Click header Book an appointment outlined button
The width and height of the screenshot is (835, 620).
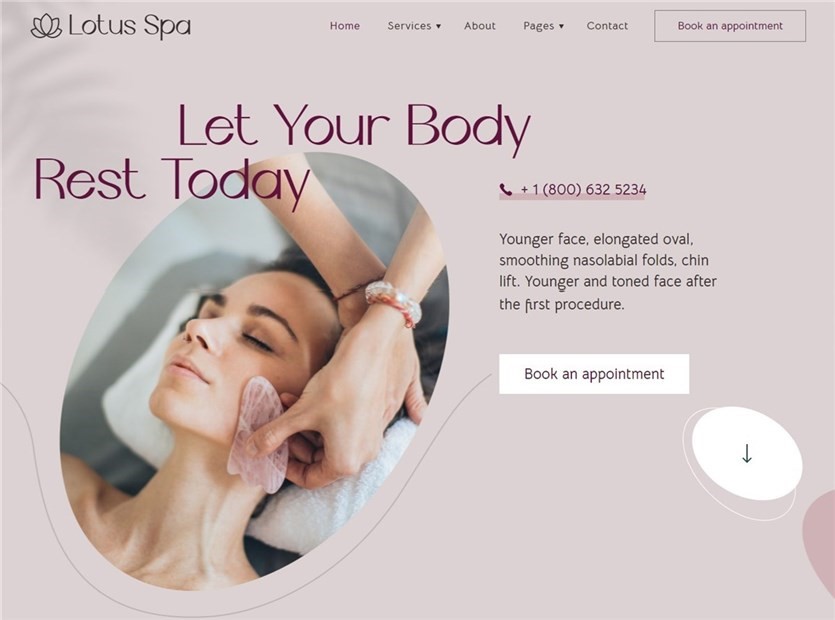730,26
